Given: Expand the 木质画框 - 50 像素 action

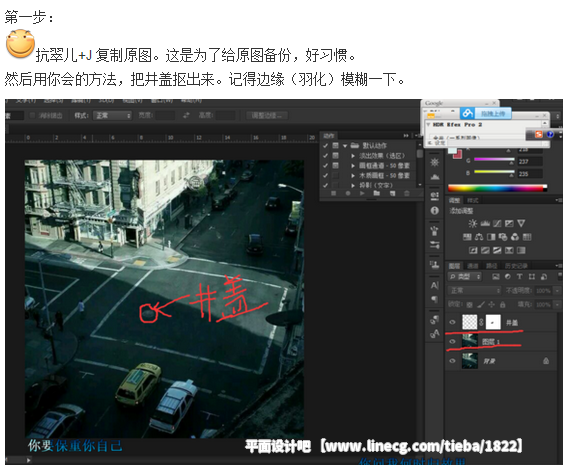Looking at the screenshot, I should pos(353,176).
